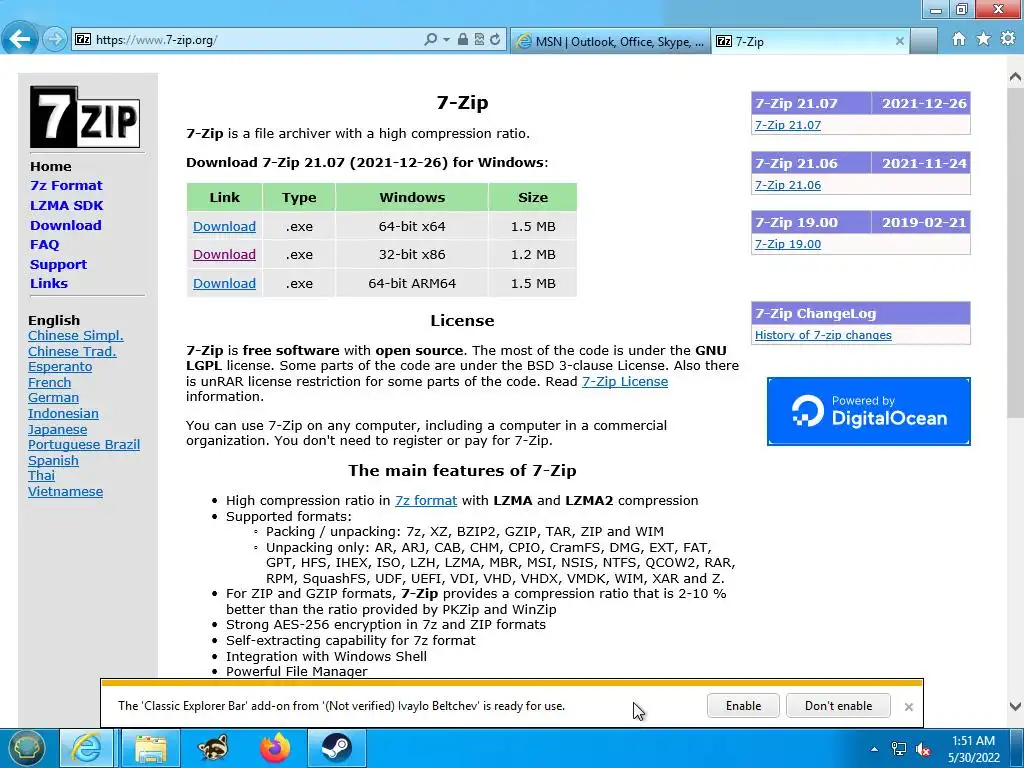Switch language to Japanese
This screenshot has height=768, width=1024.
(57, 430)
